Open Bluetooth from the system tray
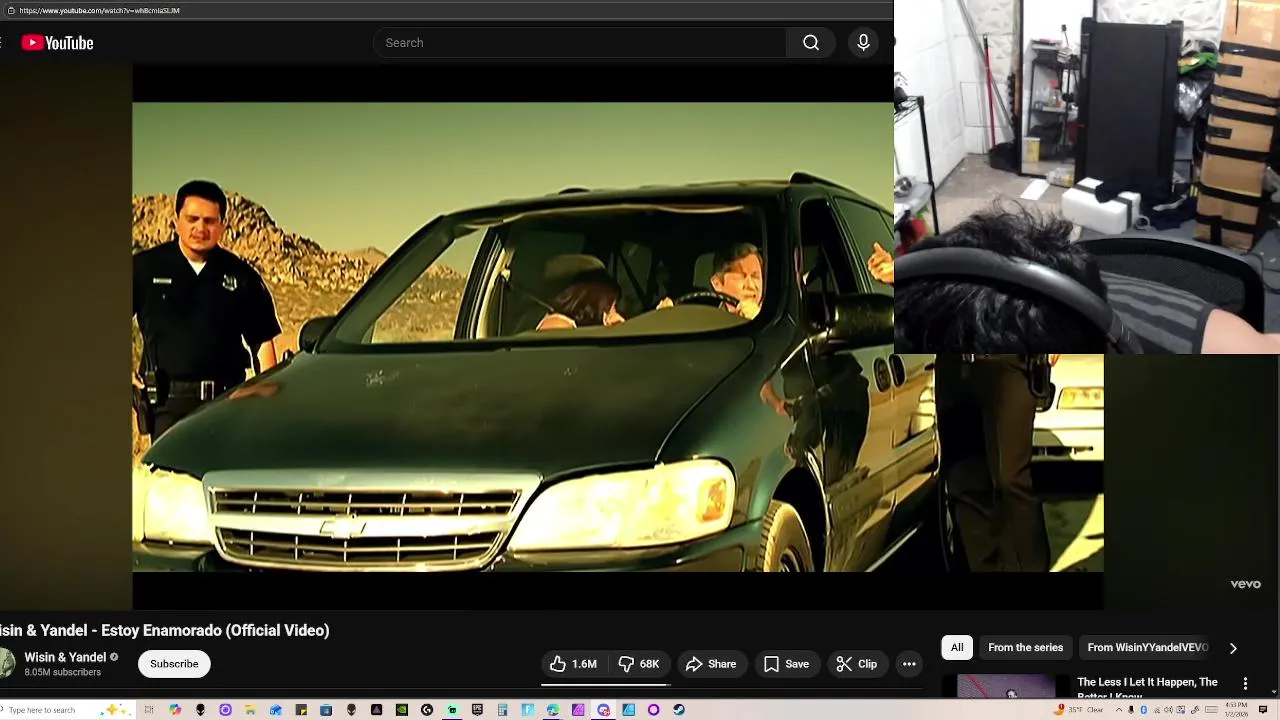 tap(1144, 710)
